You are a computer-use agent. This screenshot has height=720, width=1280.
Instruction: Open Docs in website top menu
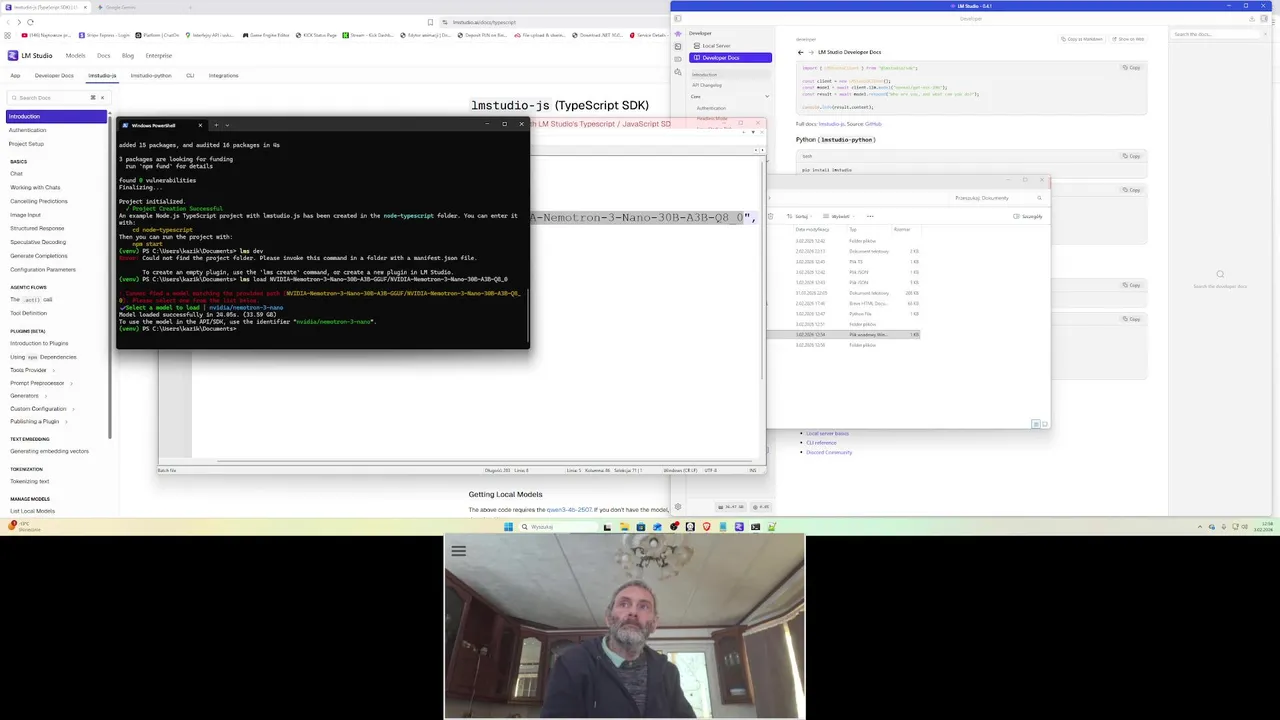(103, 56)
